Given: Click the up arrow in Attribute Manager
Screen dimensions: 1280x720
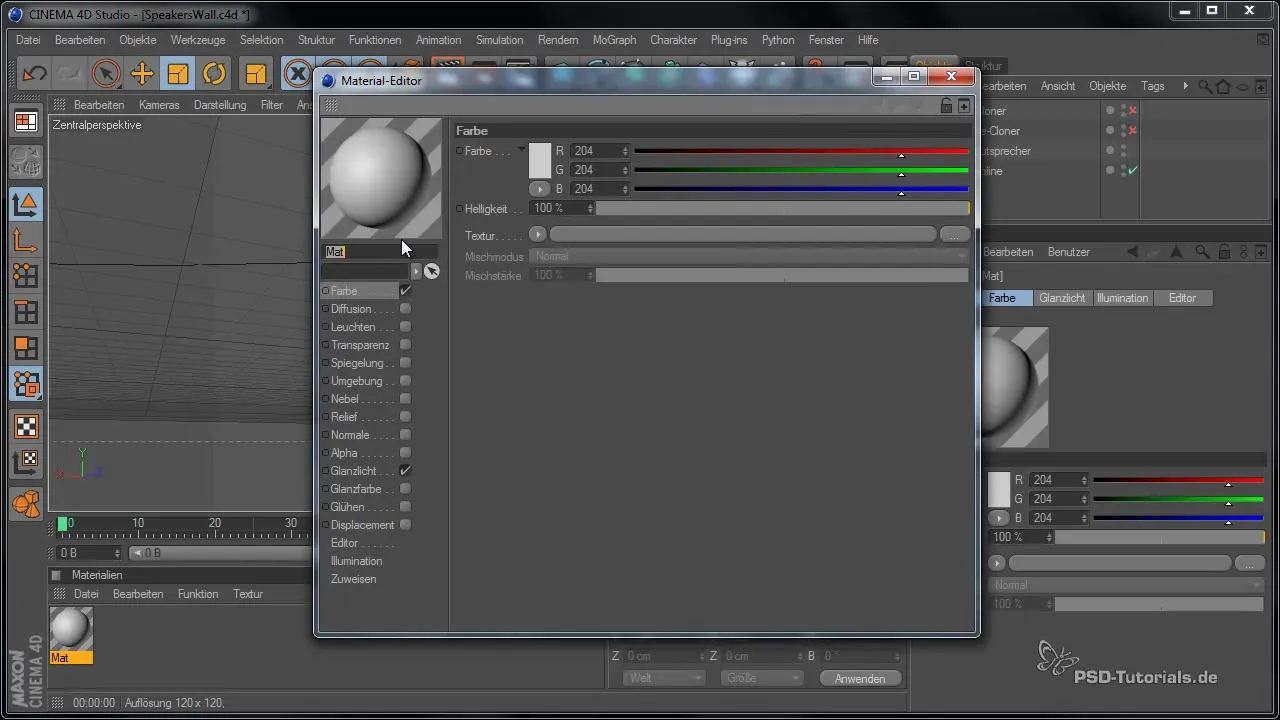Looking at the screenshot, I should pyautogui.click(x=1176, y=252).
